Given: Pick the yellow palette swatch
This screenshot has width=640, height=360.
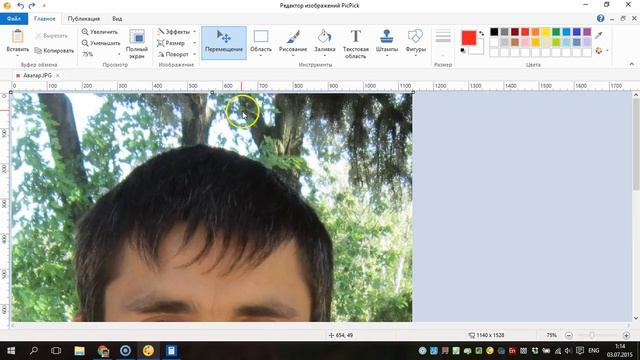Looking at the screenshot, I should coord(546,32).
